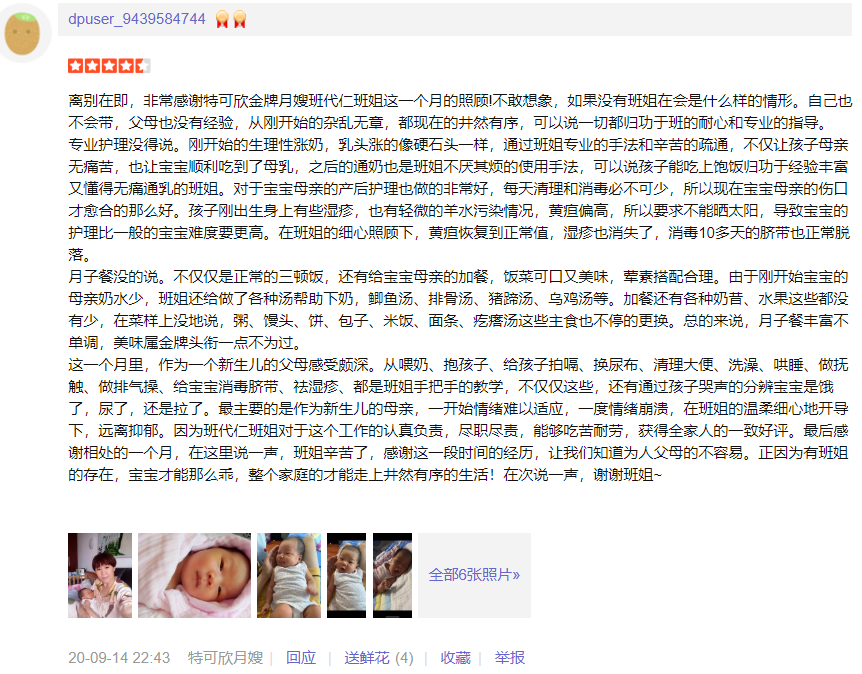Click first medal badge beside username
Image resolution: width=862 pixels, height=674 pixels.
[222, 19]
